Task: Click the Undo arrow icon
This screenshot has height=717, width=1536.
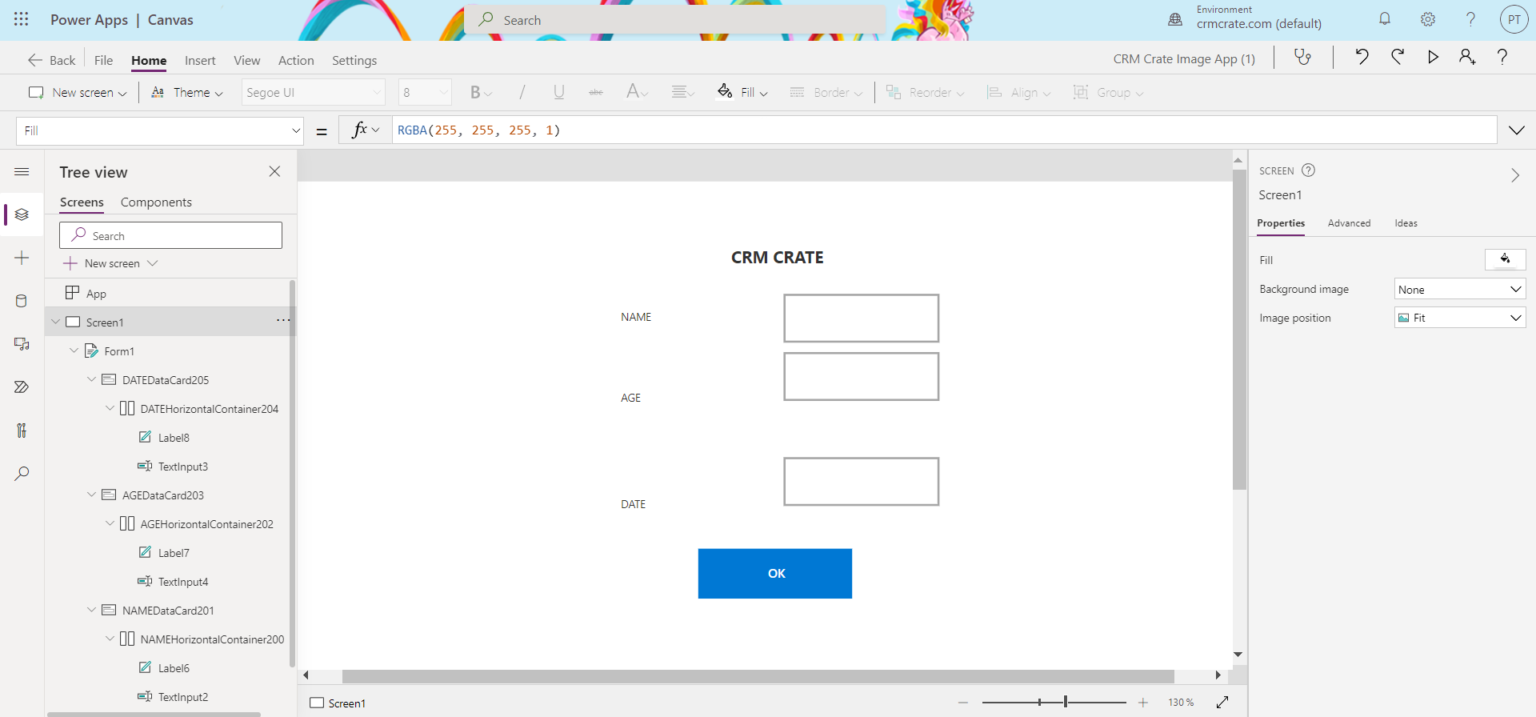Action: 1361,57
